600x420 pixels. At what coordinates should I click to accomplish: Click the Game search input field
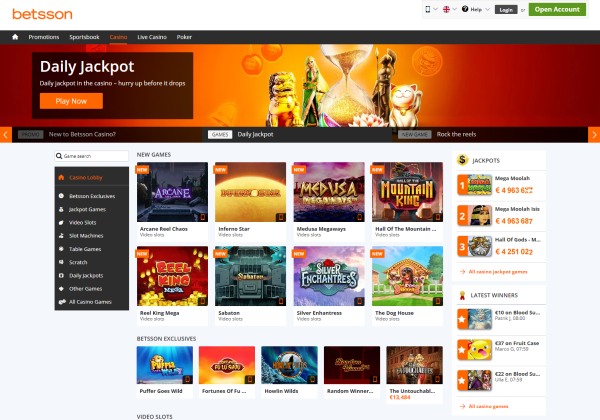91,156
